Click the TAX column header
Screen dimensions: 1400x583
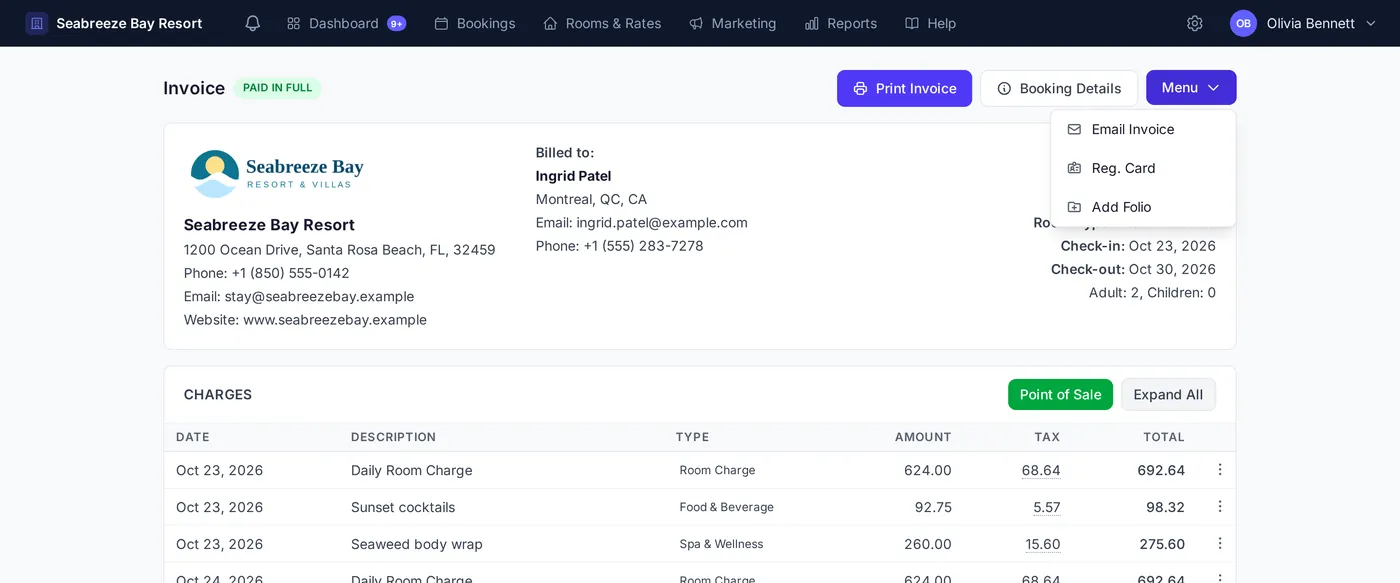[1047, 437]
